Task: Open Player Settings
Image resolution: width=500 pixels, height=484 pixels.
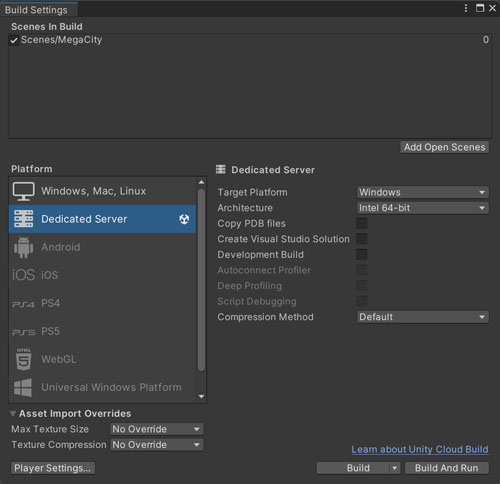Action: point(53,468)
